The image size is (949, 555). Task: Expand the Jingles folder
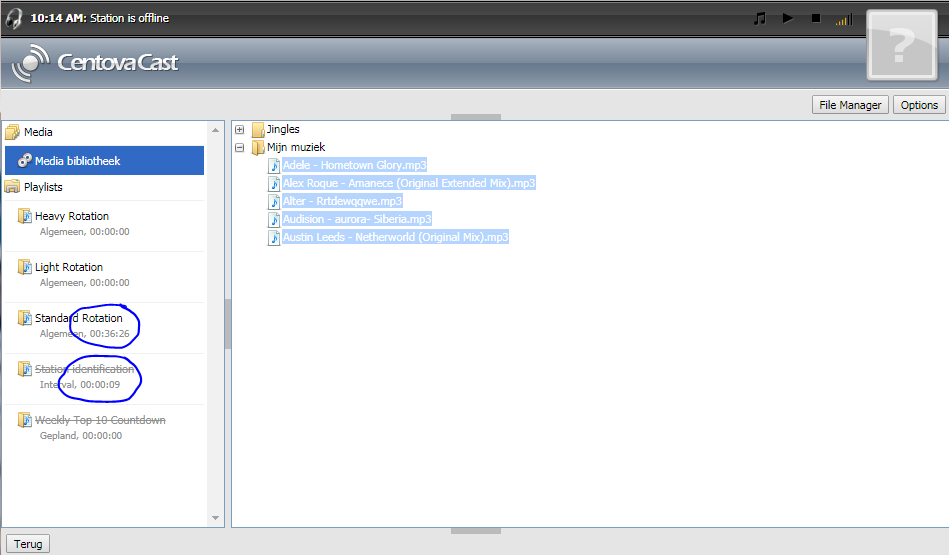pyautogui.click(x=240, y=130)
